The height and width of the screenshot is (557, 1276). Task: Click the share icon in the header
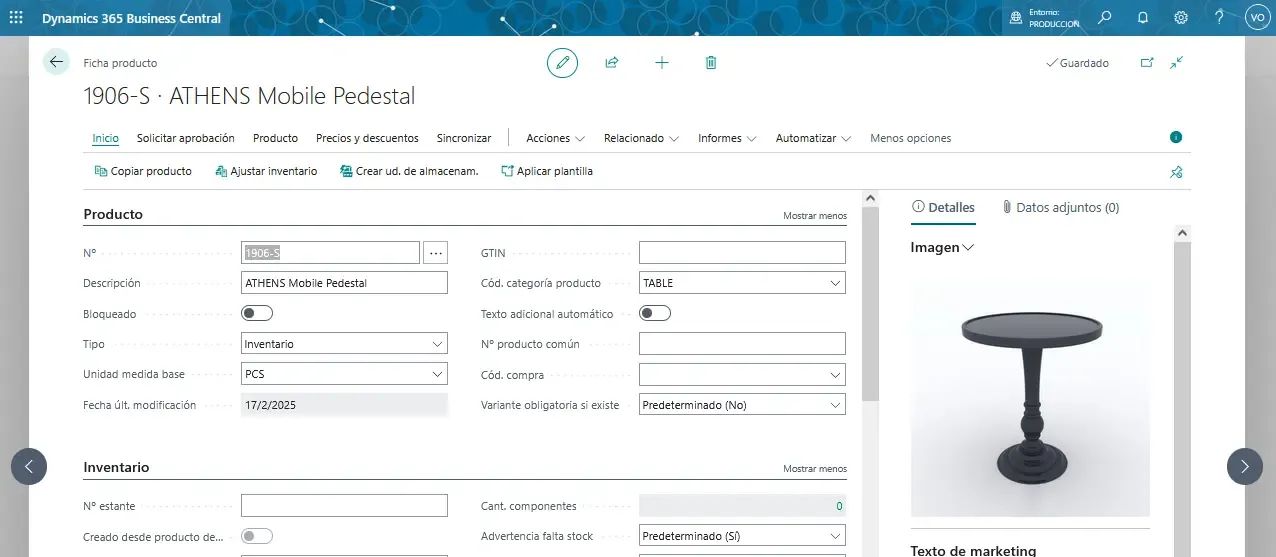click(612, 63)
